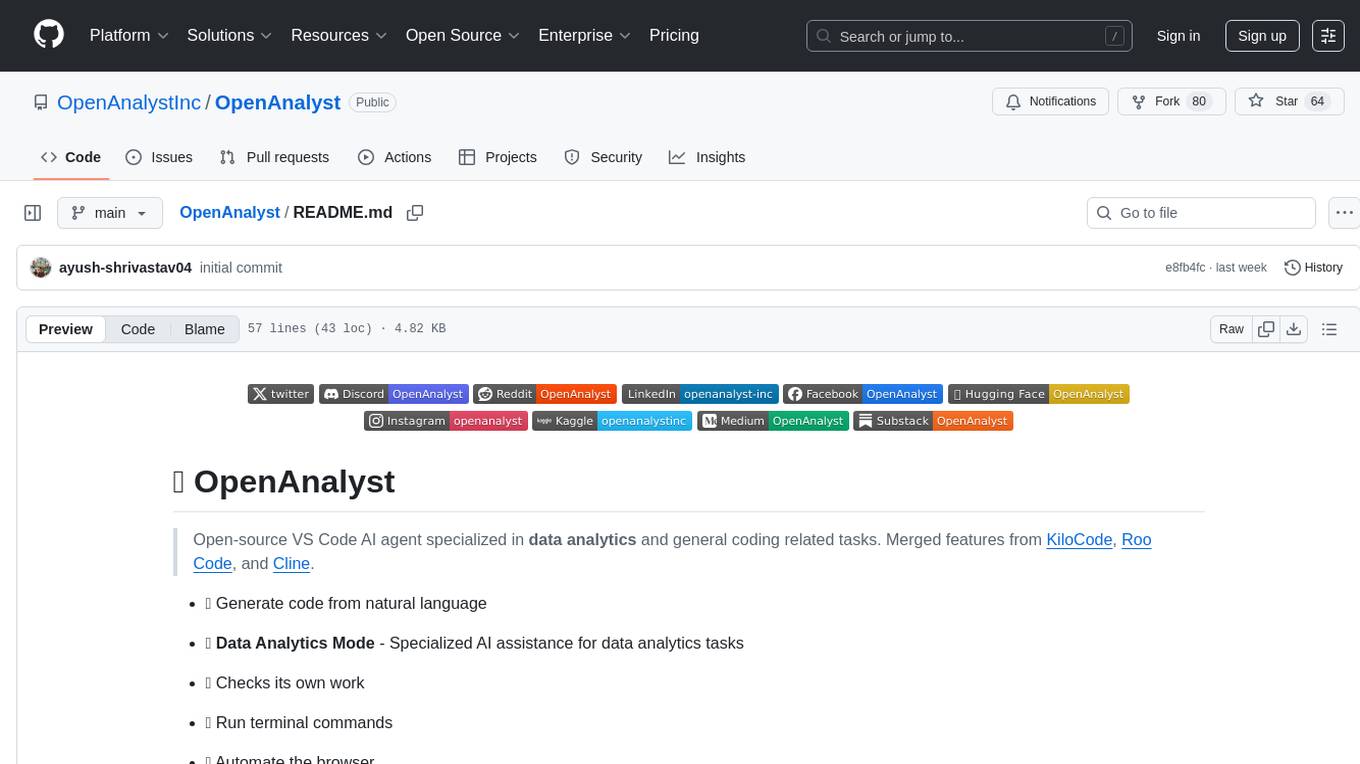Click the 'Run terminal commands' bullet text
Viewport: 1360px width, 764px height.
point(304,722)
